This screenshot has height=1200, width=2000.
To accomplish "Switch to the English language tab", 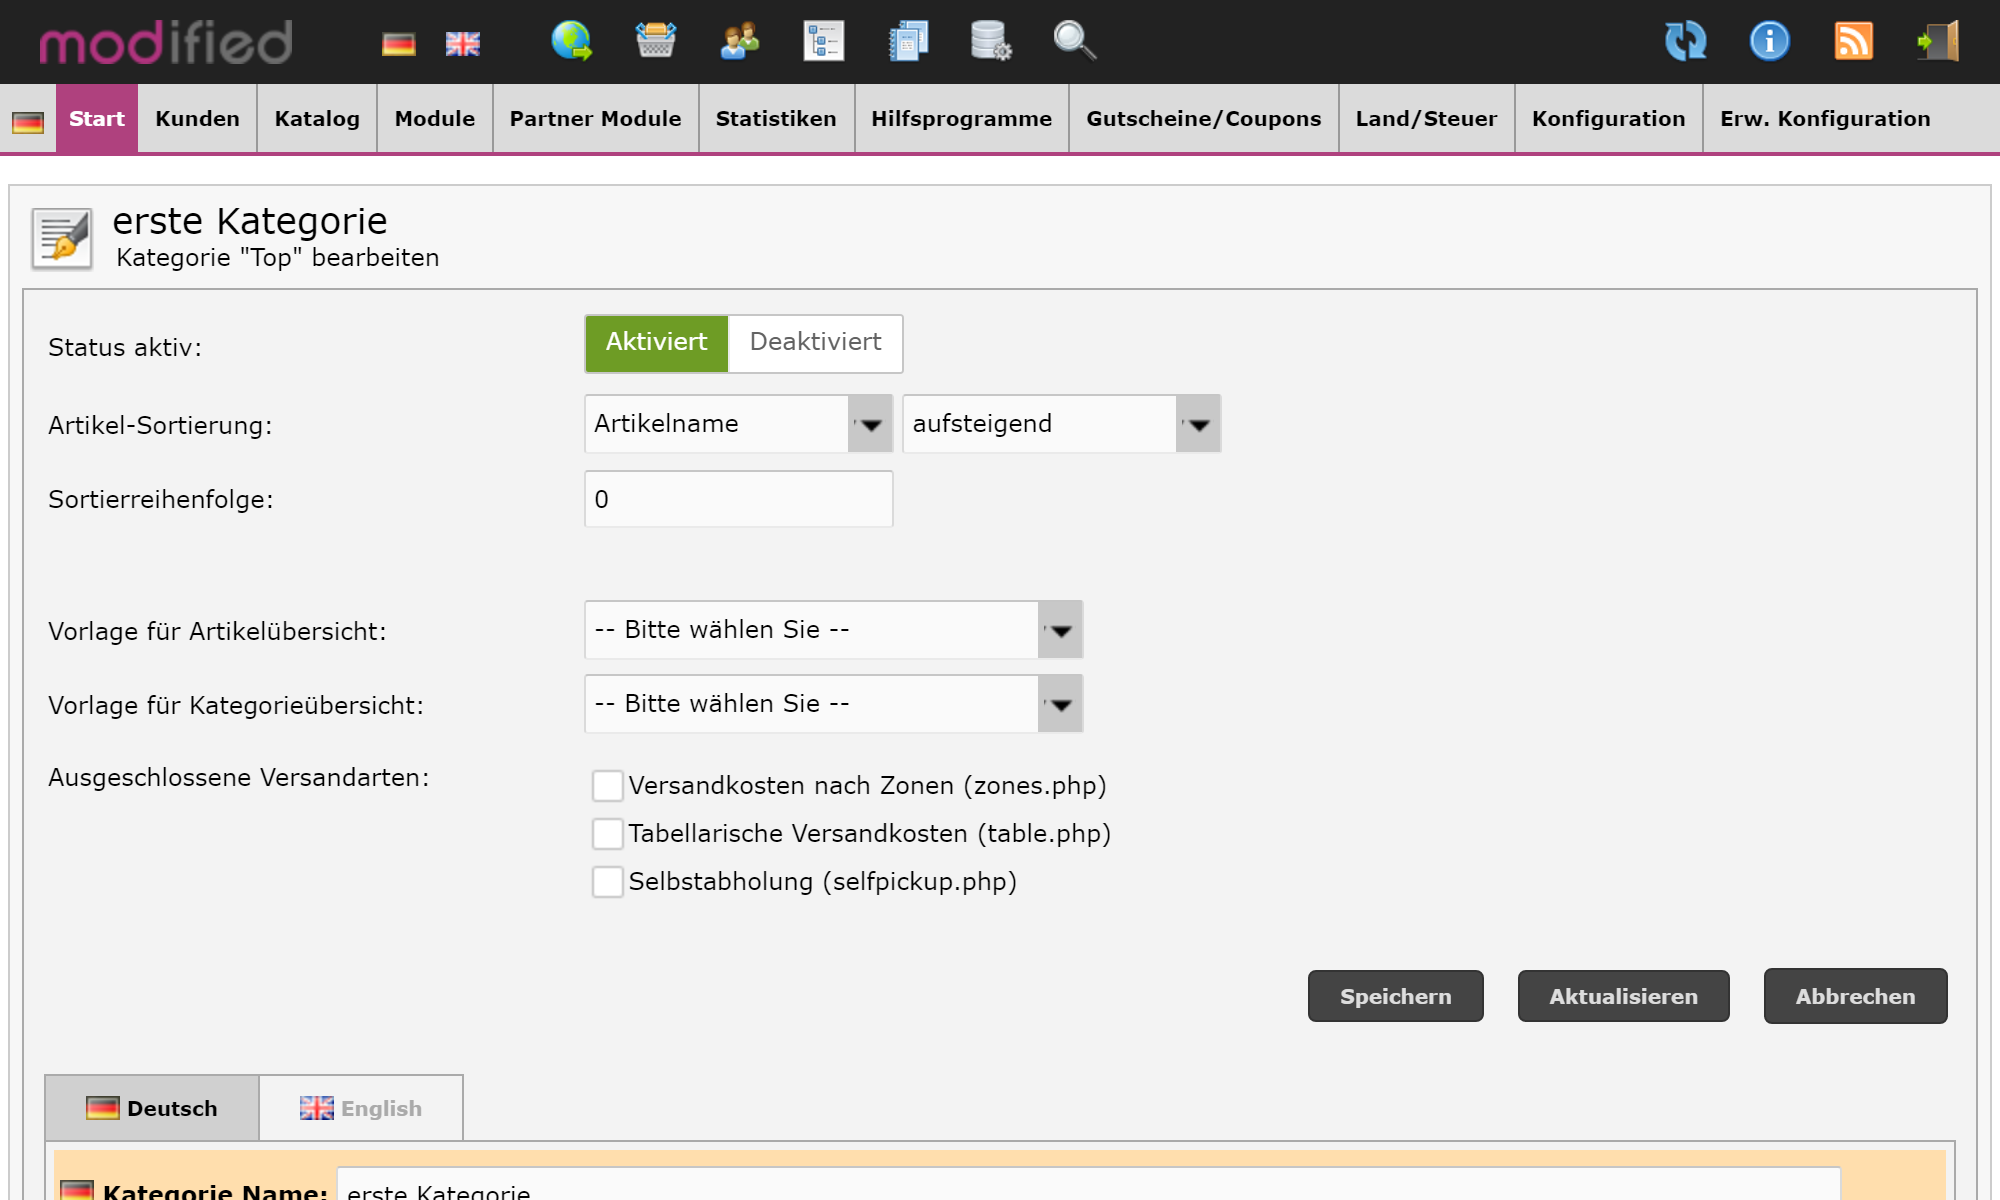I will [361, 1108].
